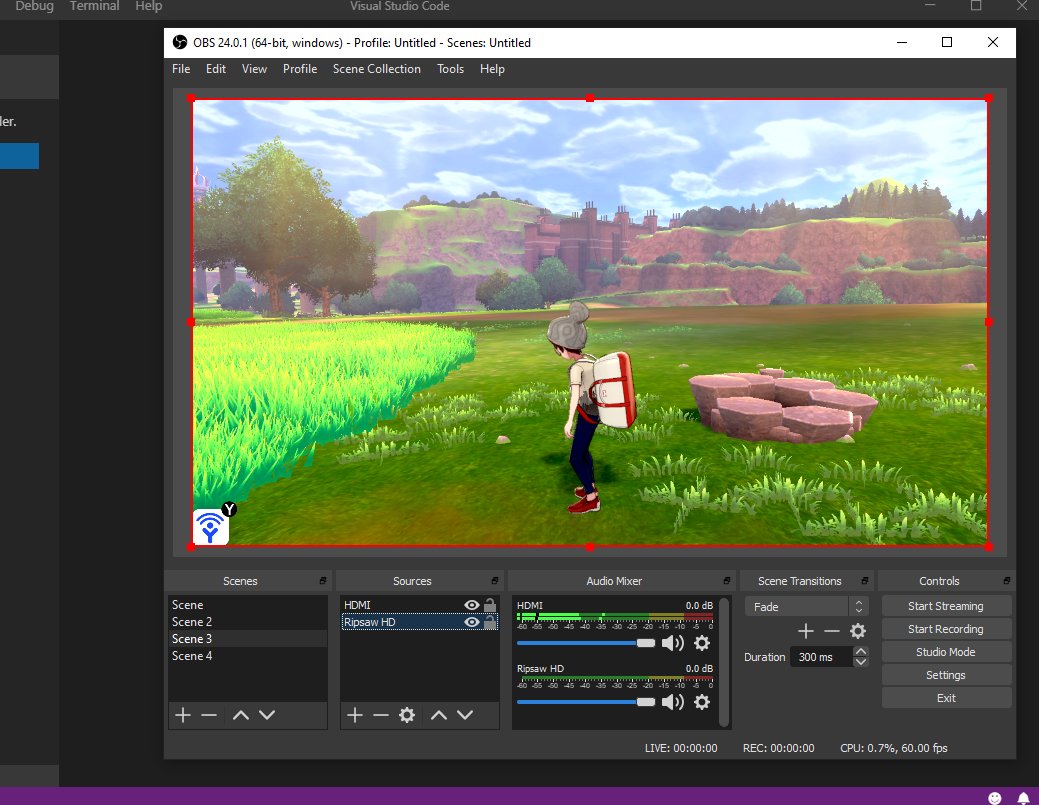Open the File menu in OBS
Image resolution: width=1039 pixels, height=805 pixels.
pos(181,69)
